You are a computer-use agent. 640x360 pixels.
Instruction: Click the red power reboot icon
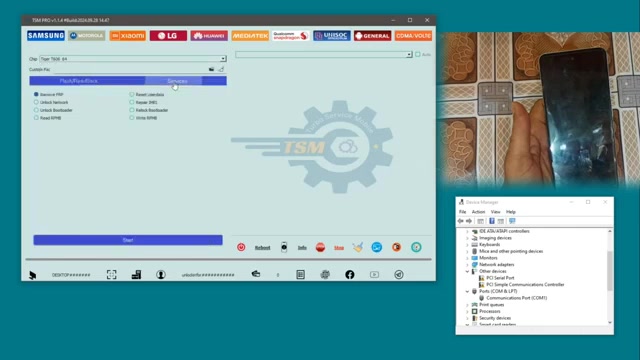coord(241,247)
